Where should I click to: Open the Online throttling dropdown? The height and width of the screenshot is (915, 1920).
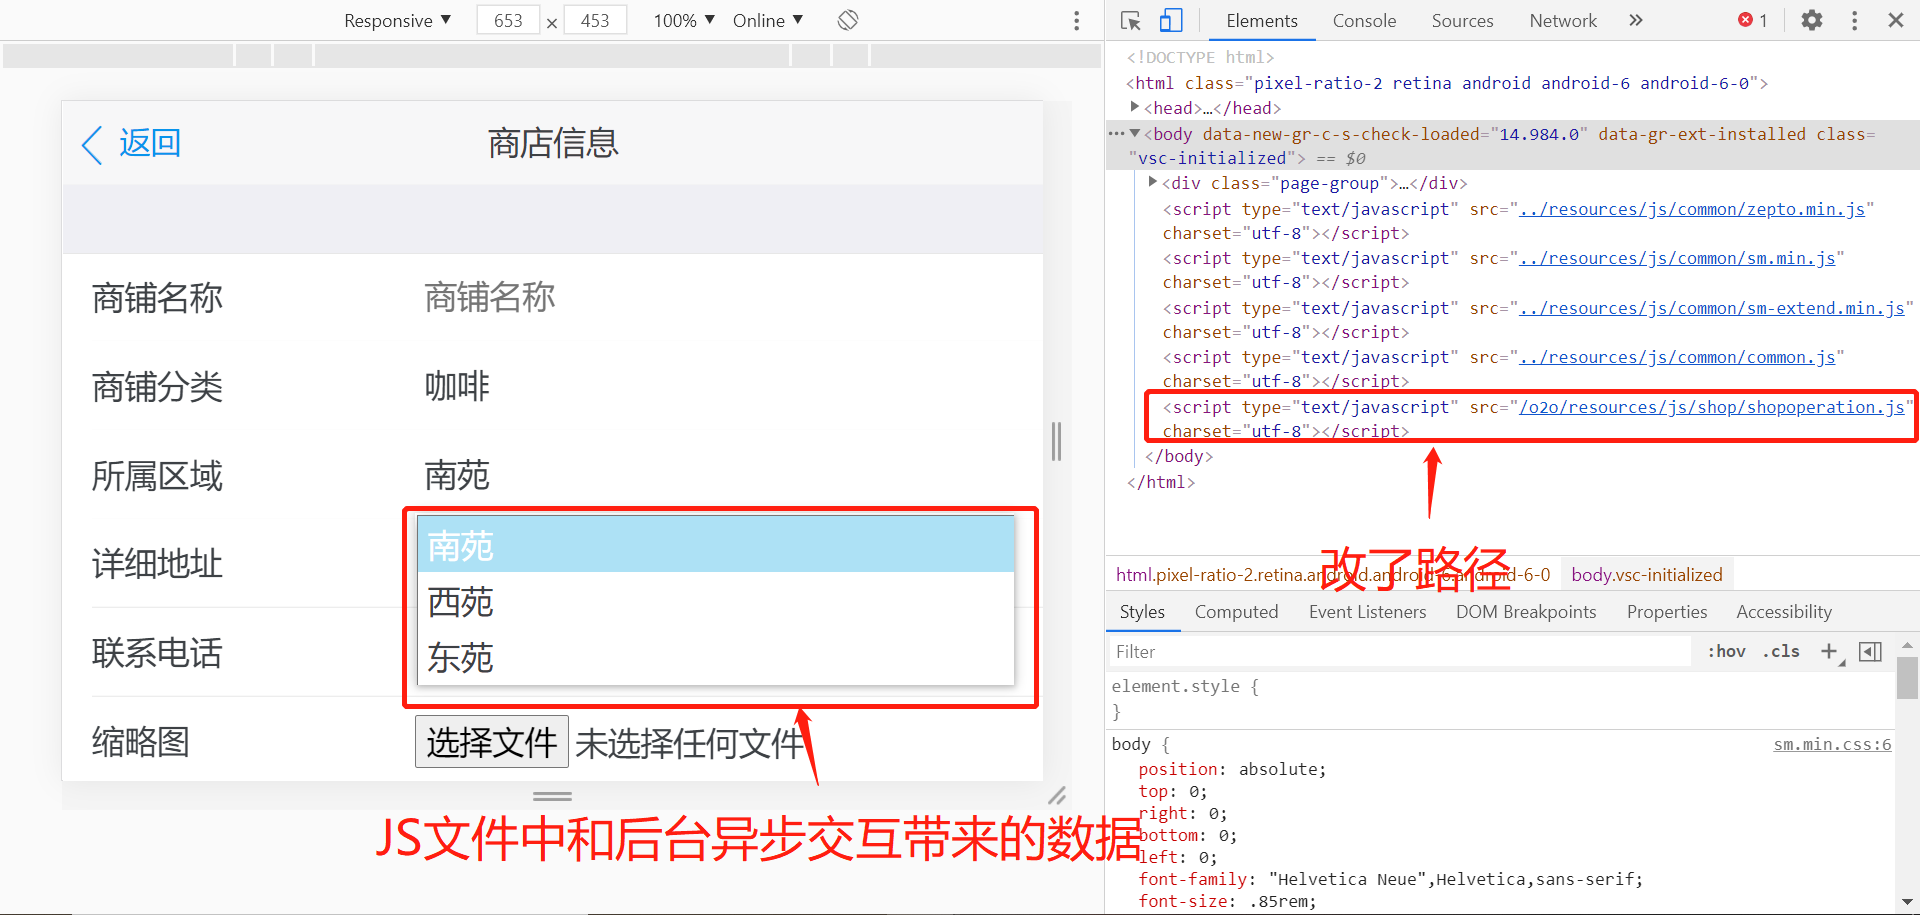coord(768,20)
